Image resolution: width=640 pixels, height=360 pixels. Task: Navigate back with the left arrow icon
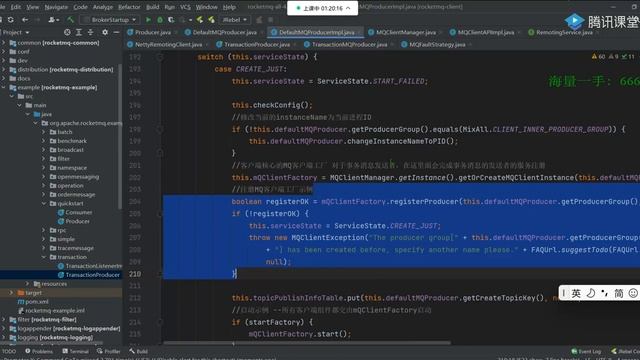click(25, 20)
